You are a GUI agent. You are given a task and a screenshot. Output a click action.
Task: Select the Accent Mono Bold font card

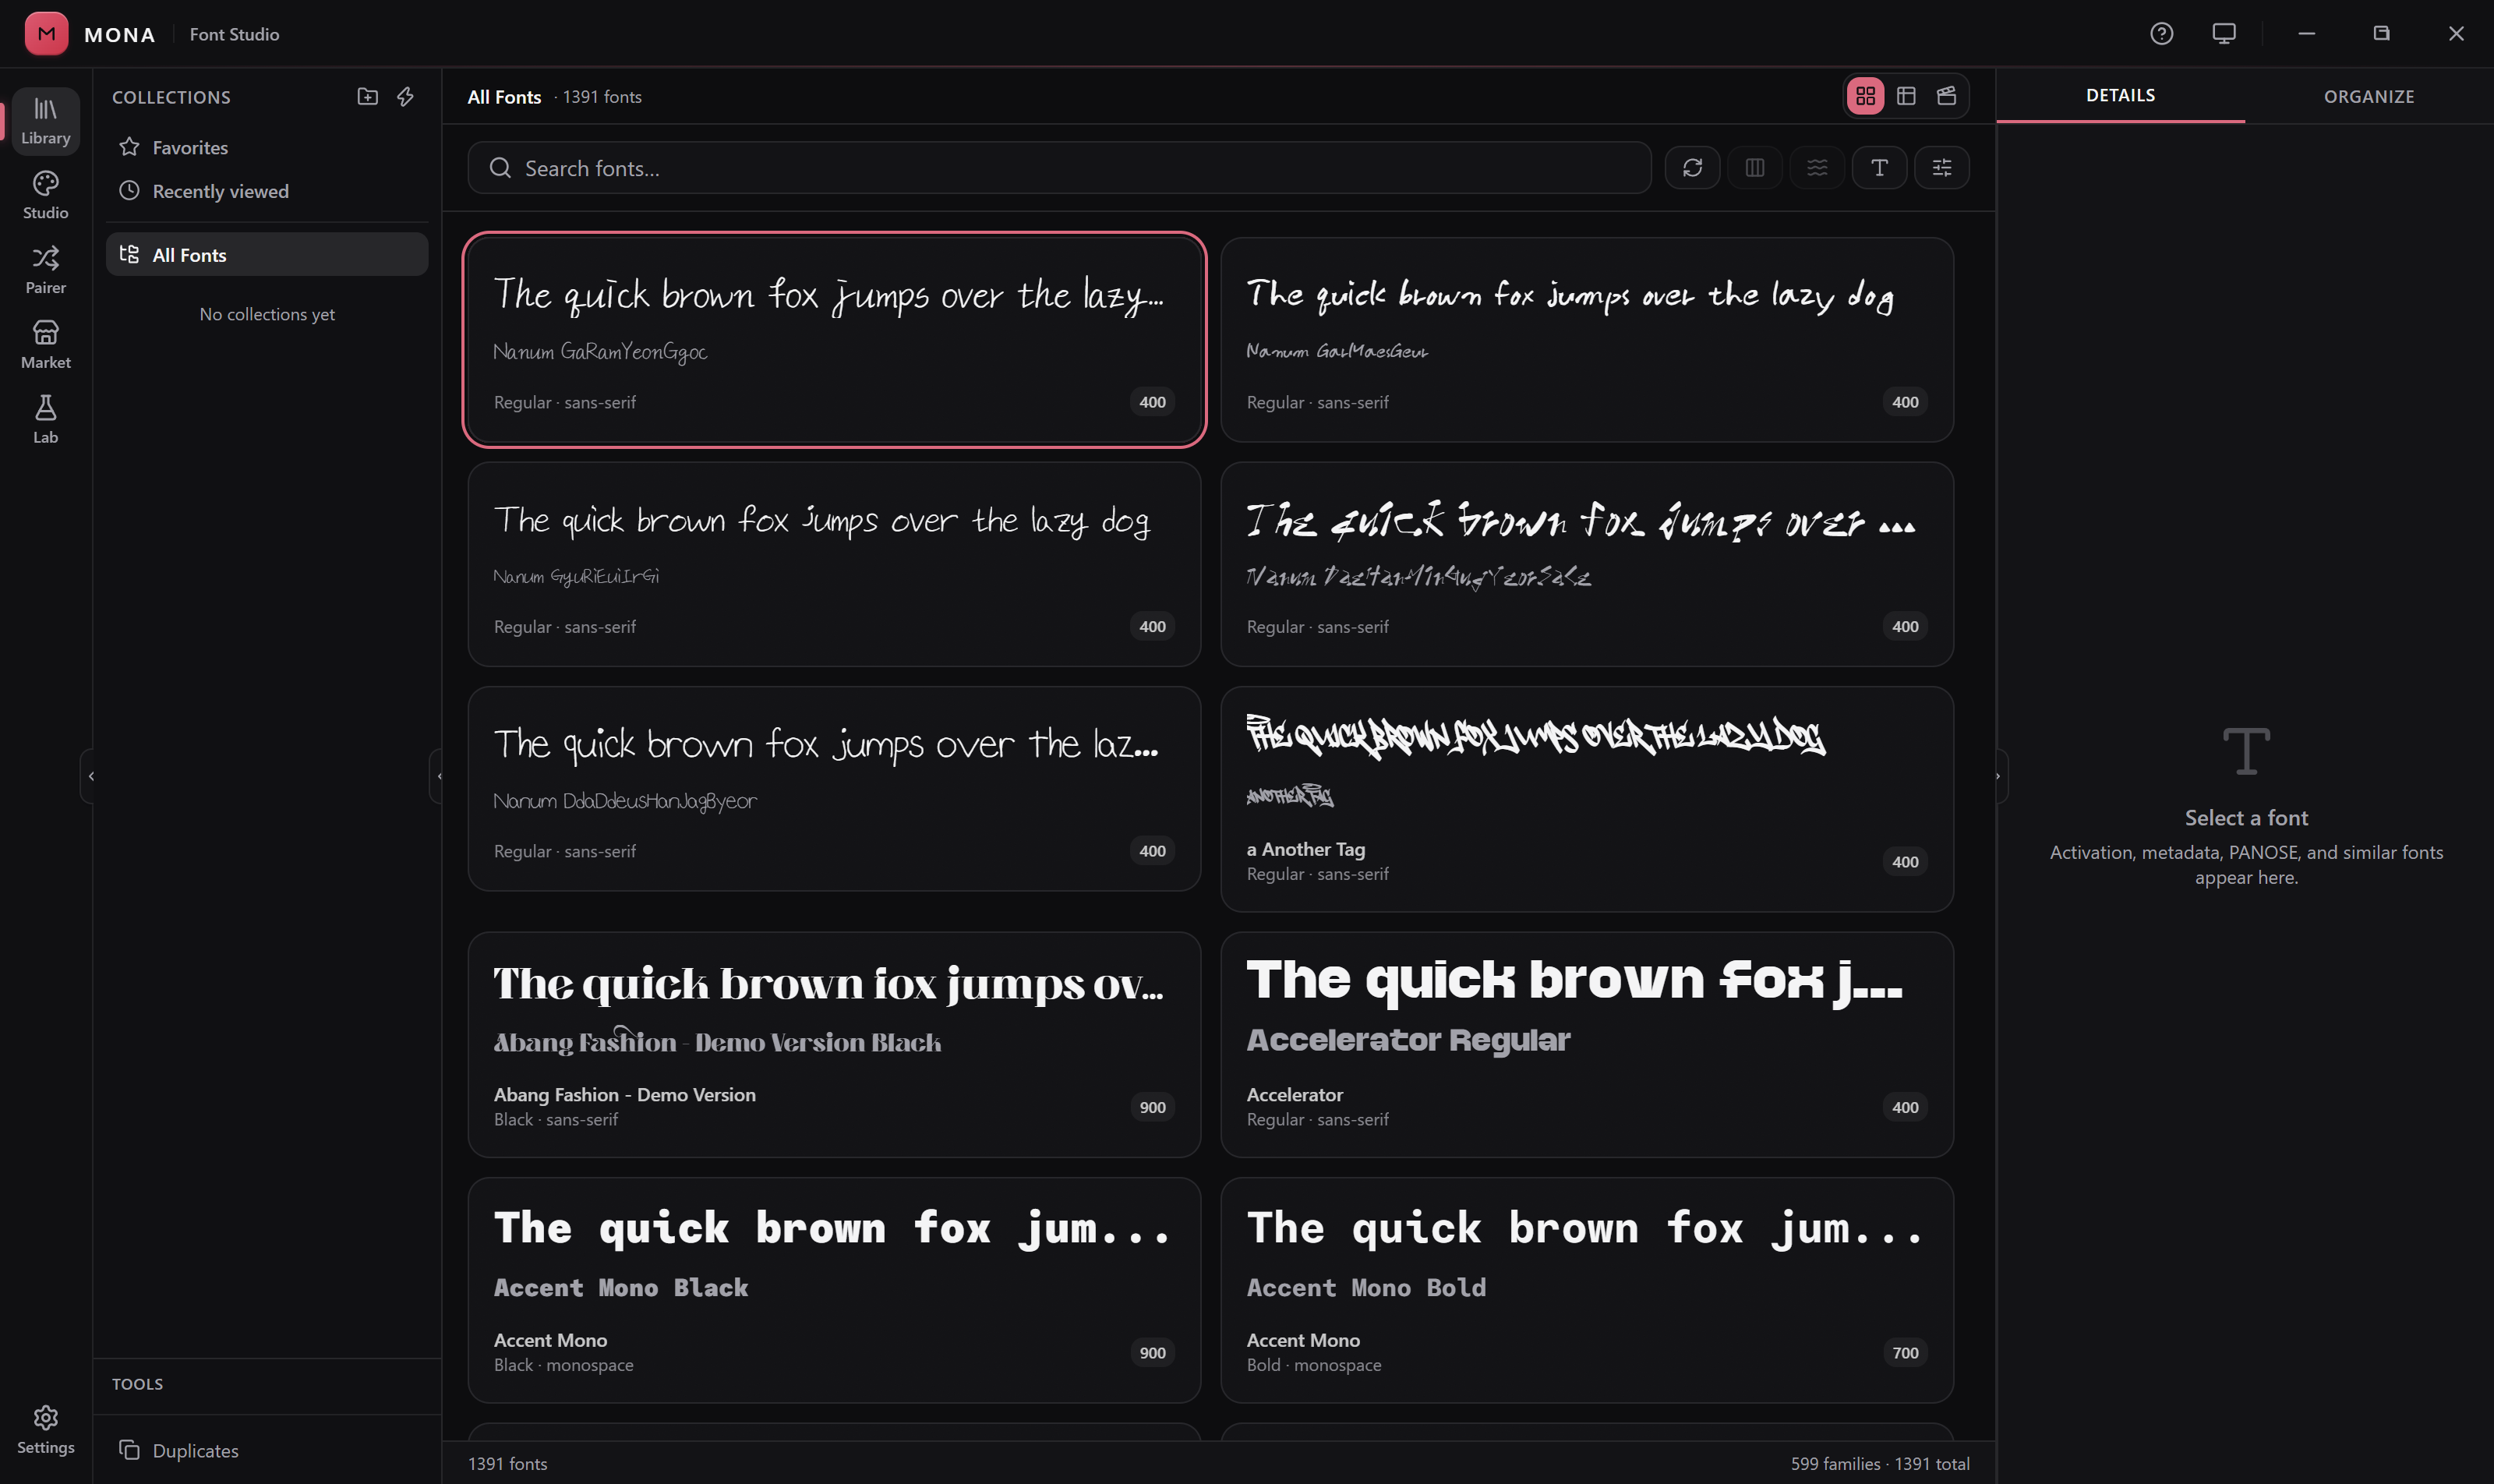[1587, 1290]
